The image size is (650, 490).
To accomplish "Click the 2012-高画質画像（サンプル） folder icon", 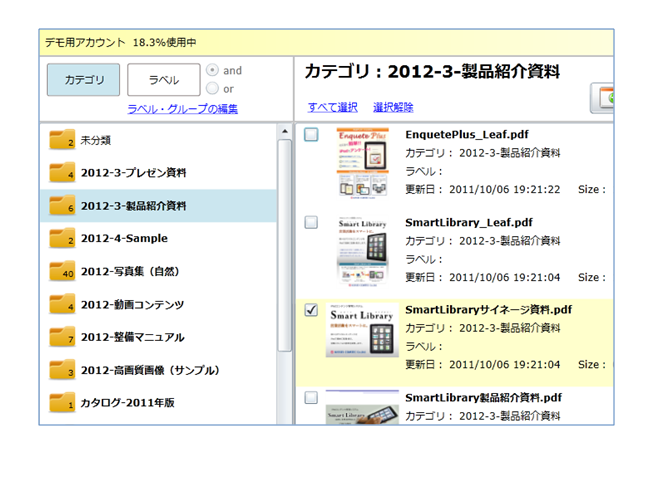I will click(x=62, y=370).
